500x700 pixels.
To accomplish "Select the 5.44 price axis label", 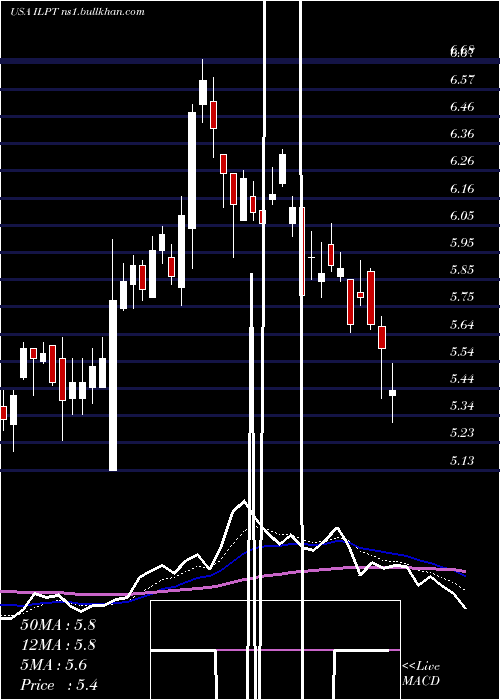I will [462, 379].
